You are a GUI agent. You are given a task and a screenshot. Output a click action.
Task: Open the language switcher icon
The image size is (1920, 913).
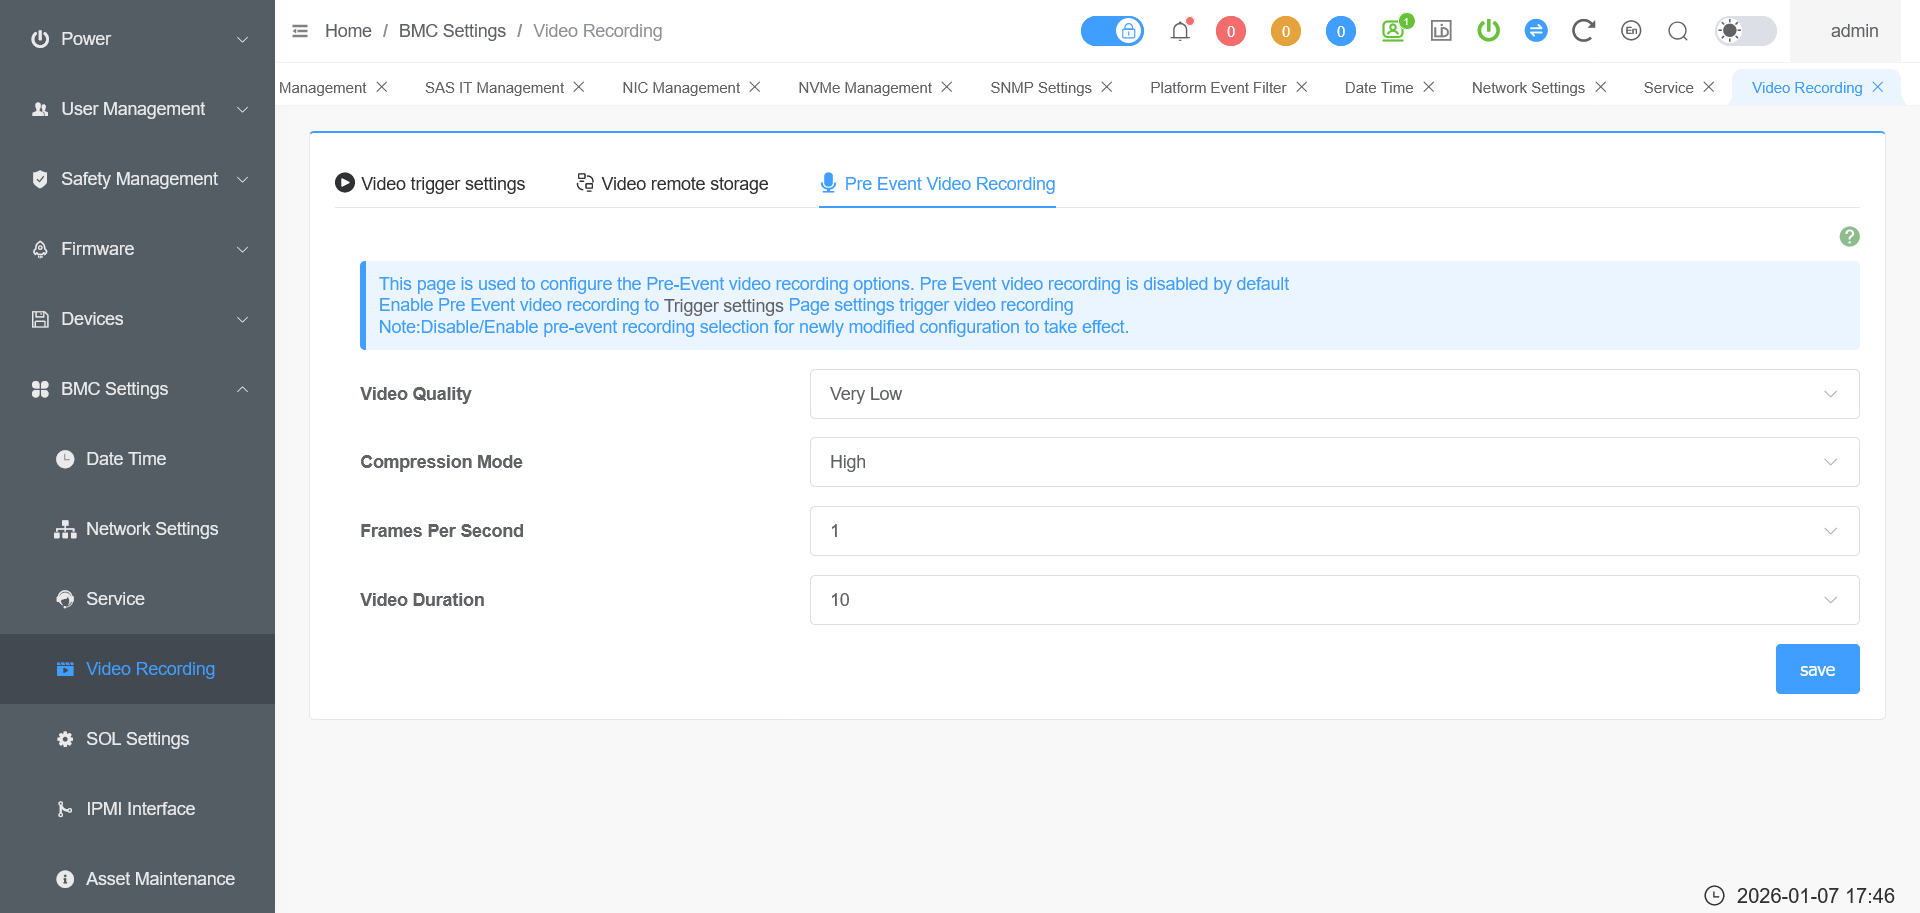coord(1631,31)
